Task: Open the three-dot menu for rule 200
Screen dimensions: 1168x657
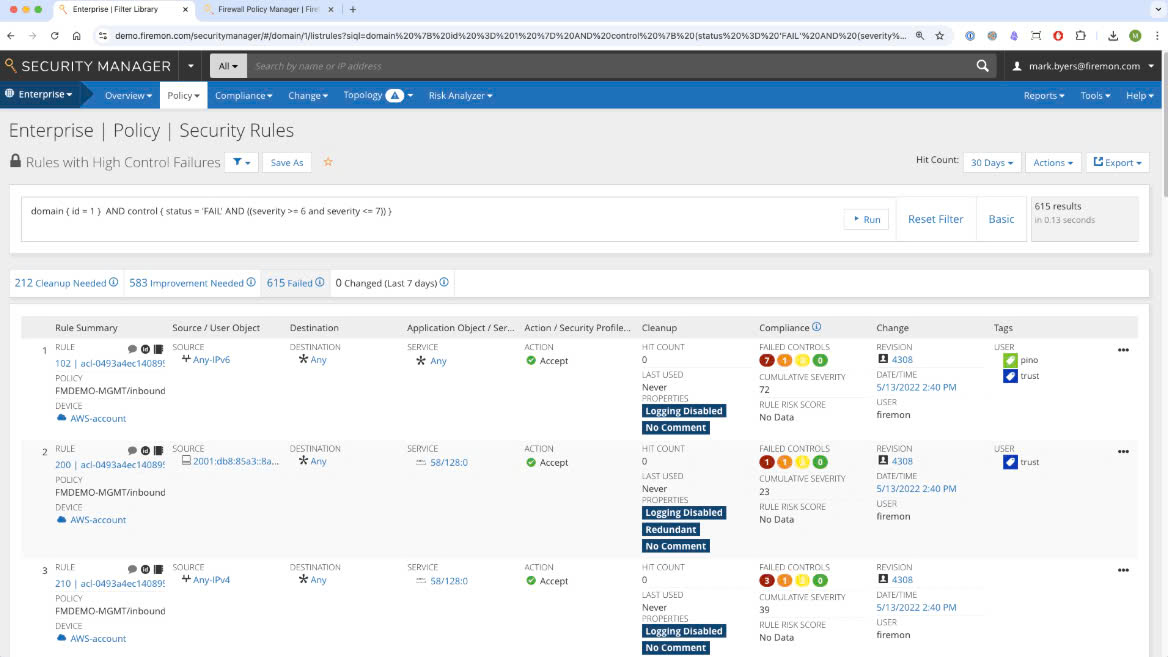Action: point(1123,451)
